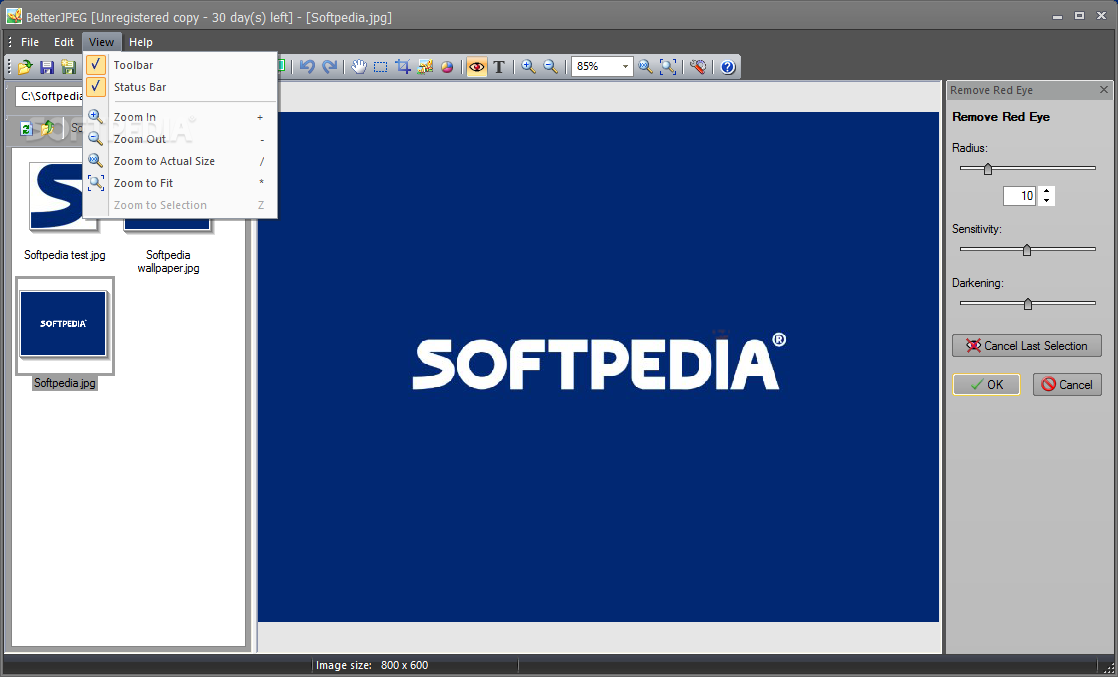Viewport: 1118px width, 677px height.
Task: Open the File menu
Action: tap(30, 42)
